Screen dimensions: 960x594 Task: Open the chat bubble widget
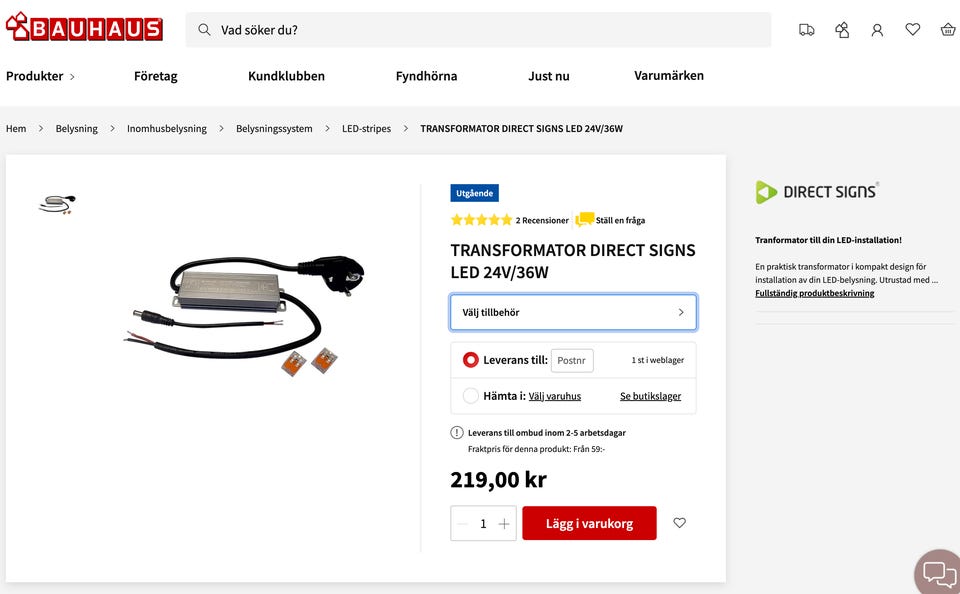(x=939, y=574)
